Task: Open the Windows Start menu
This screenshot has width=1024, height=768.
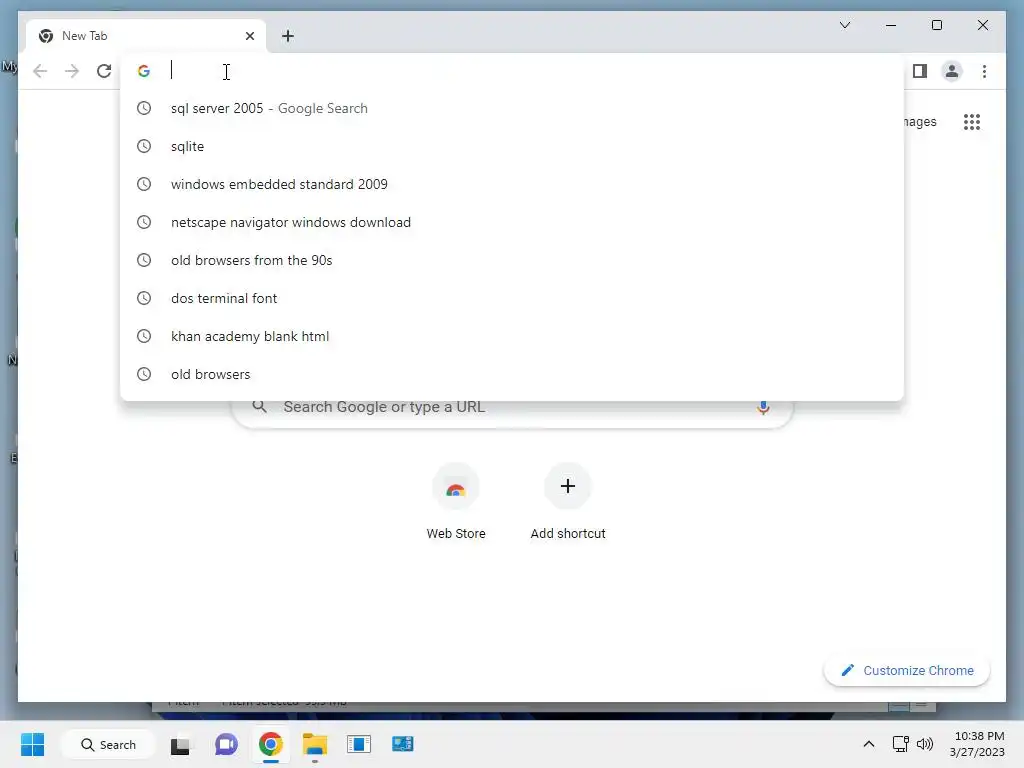Action: point(33,744)
